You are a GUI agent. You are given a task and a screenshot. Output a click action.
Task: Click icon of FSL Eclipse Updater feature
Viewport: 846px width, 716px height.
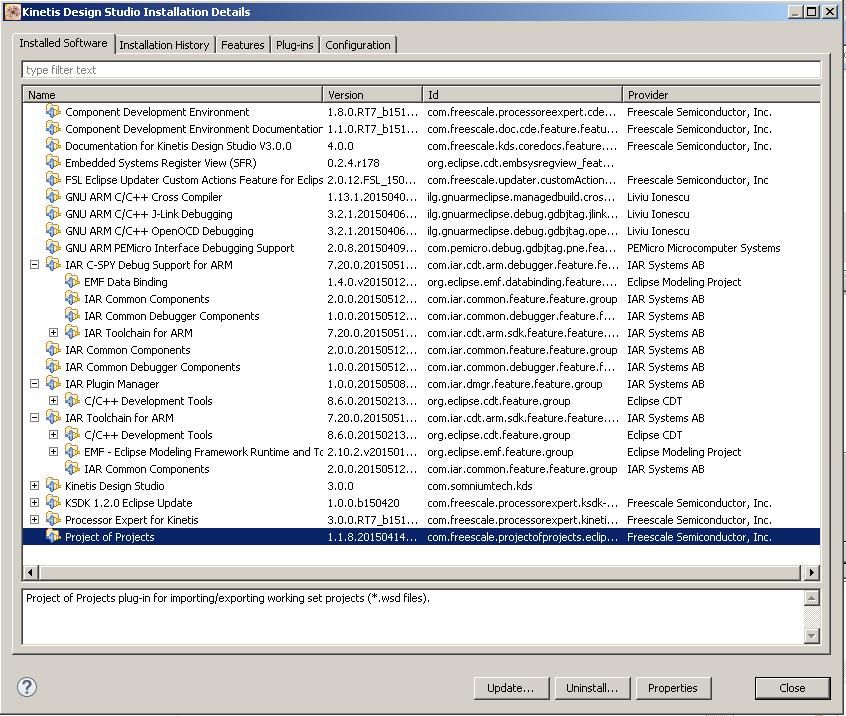[x=53, y=180]
